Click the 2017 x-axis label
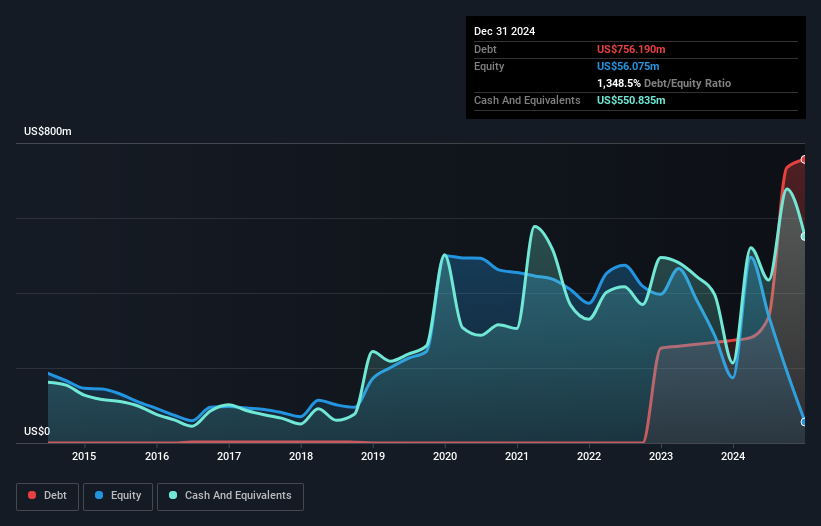The width and height of the screenshot is (821, 526). coord(229,456)
